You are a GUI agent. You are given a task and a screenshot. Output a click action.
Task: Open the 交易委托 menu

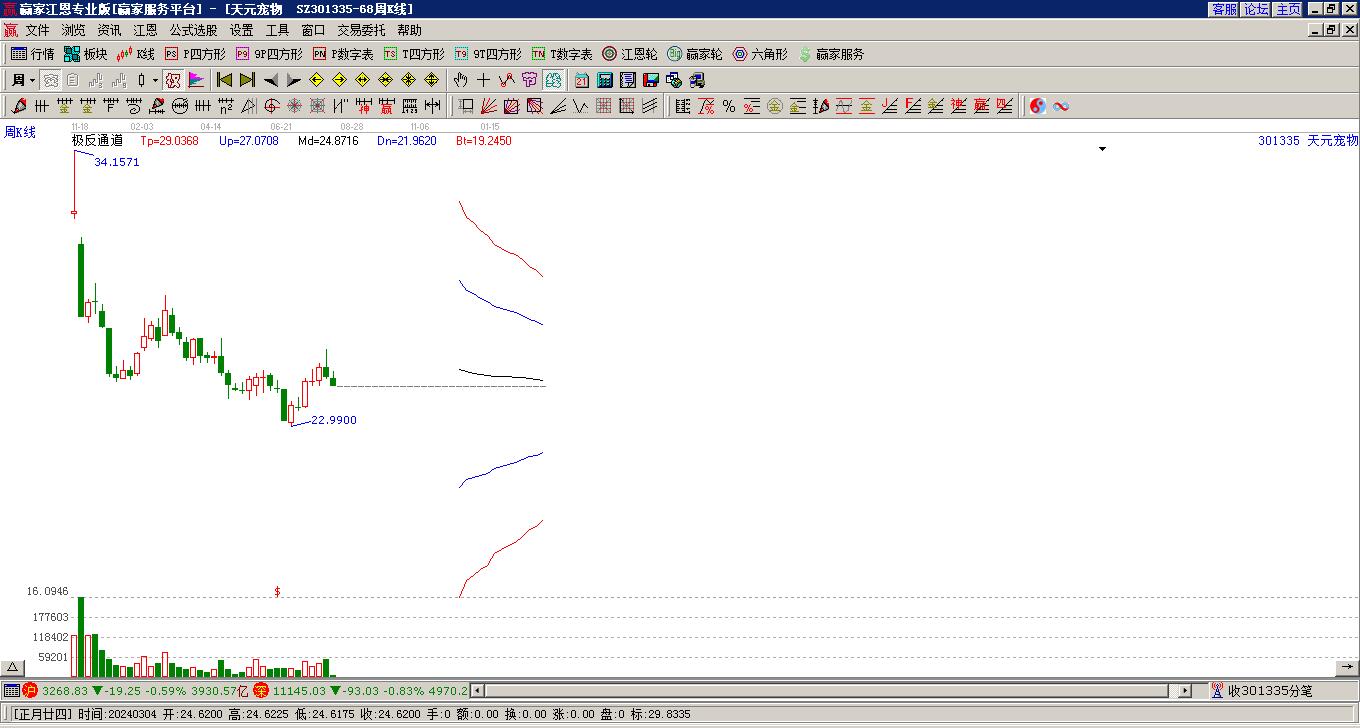pos(361,30)
